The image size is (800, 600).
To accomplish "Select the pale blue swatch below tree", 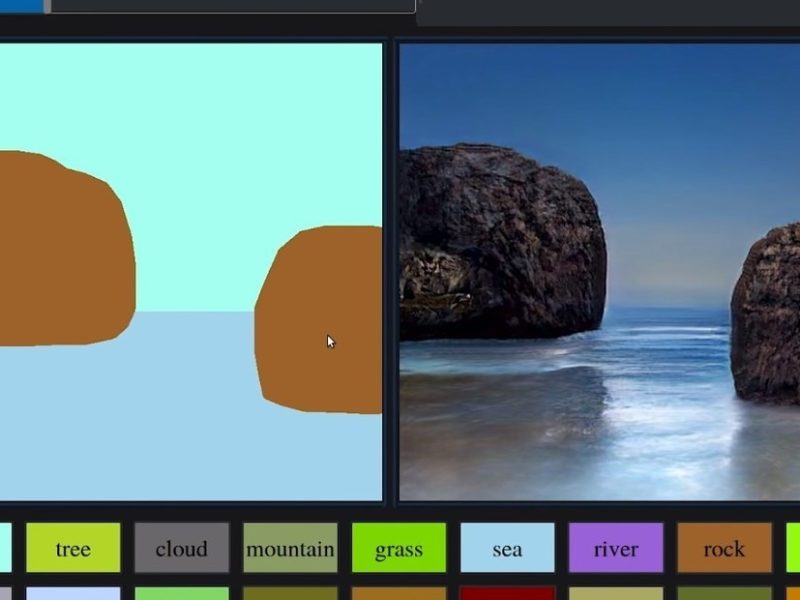I will point(73,593).
